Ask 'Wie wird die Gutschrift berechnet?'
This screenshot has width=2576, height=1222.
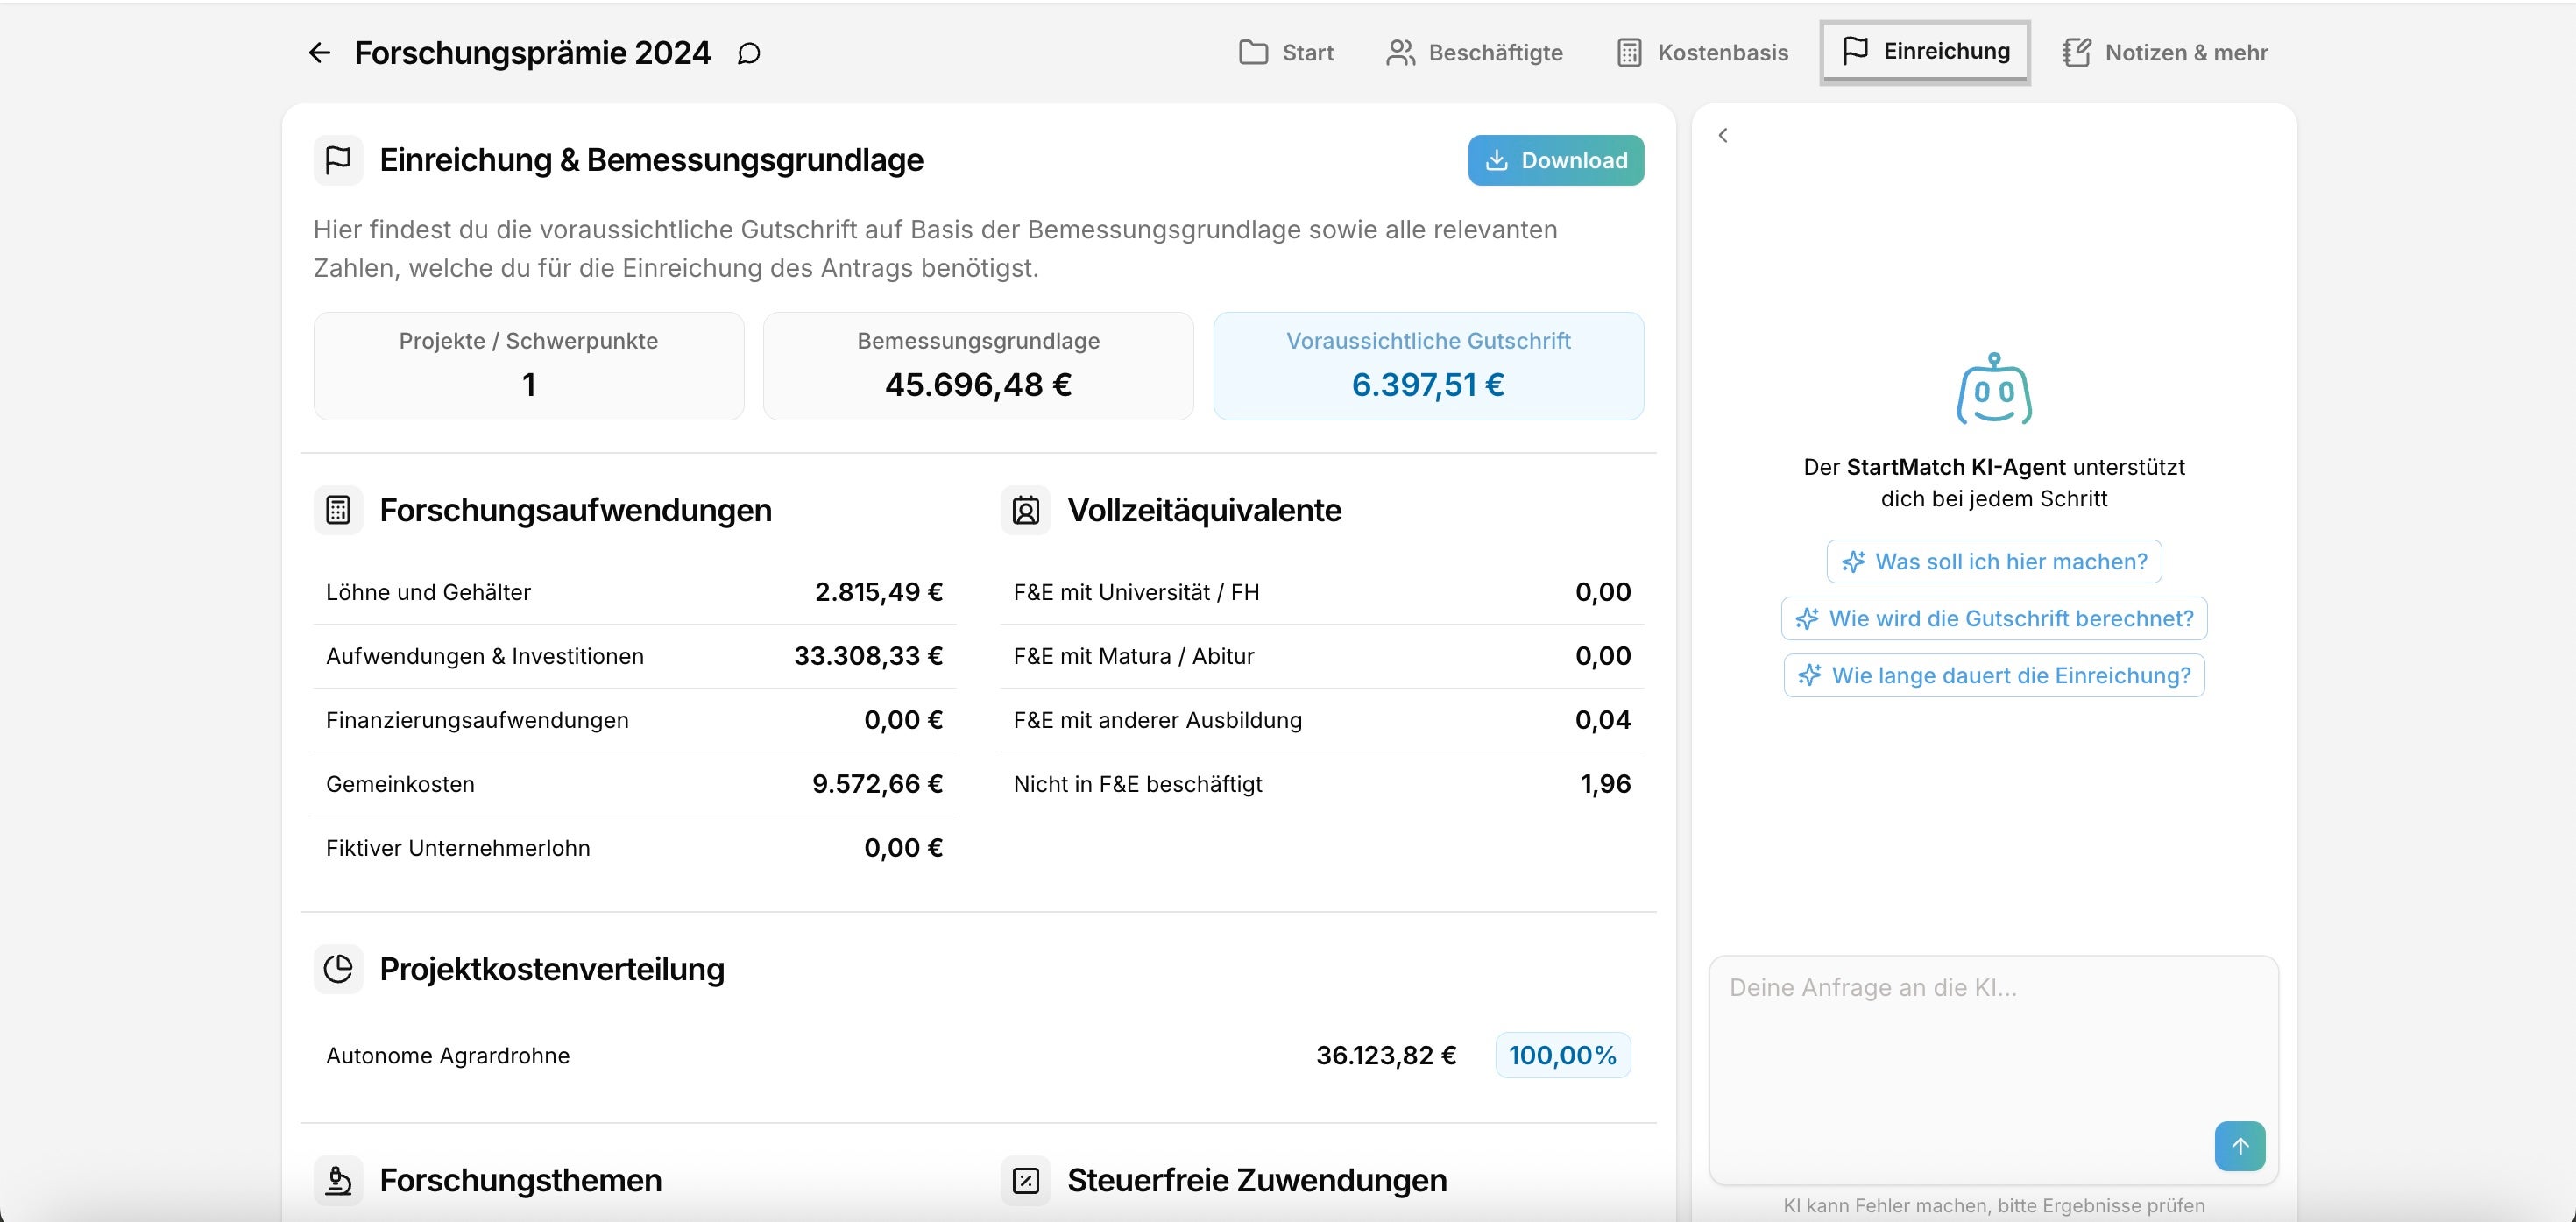tap(1994, 619)
